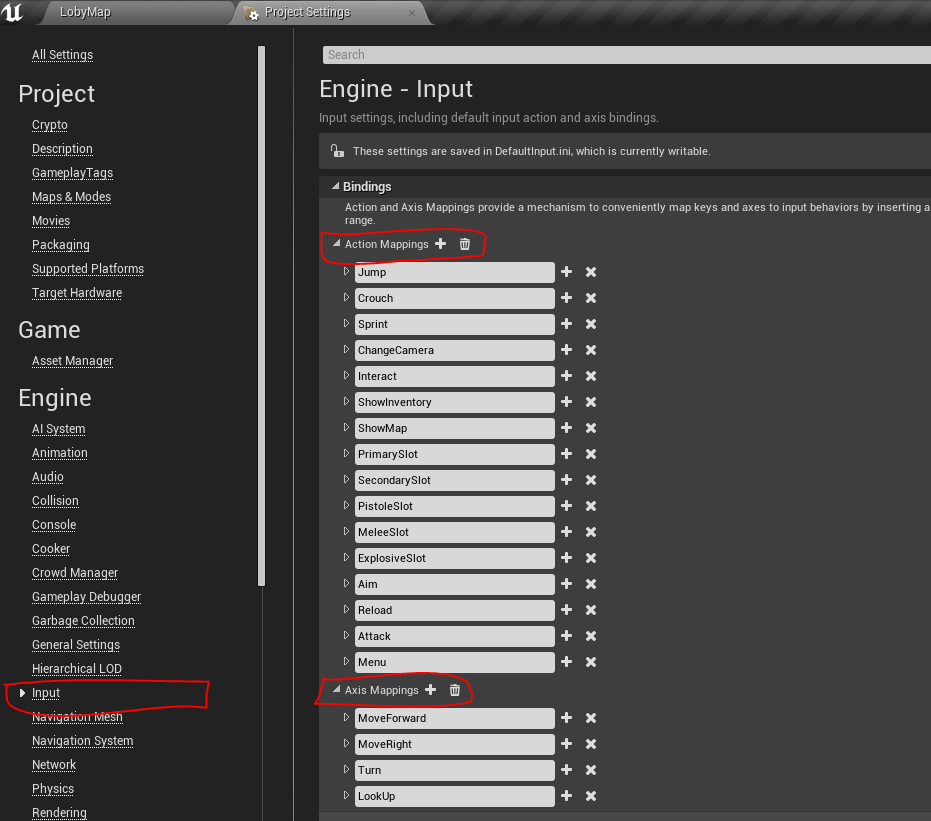Edit the ShowMap action name field
Viewport: 931px width, 821px height.
(x=455, y=428)
